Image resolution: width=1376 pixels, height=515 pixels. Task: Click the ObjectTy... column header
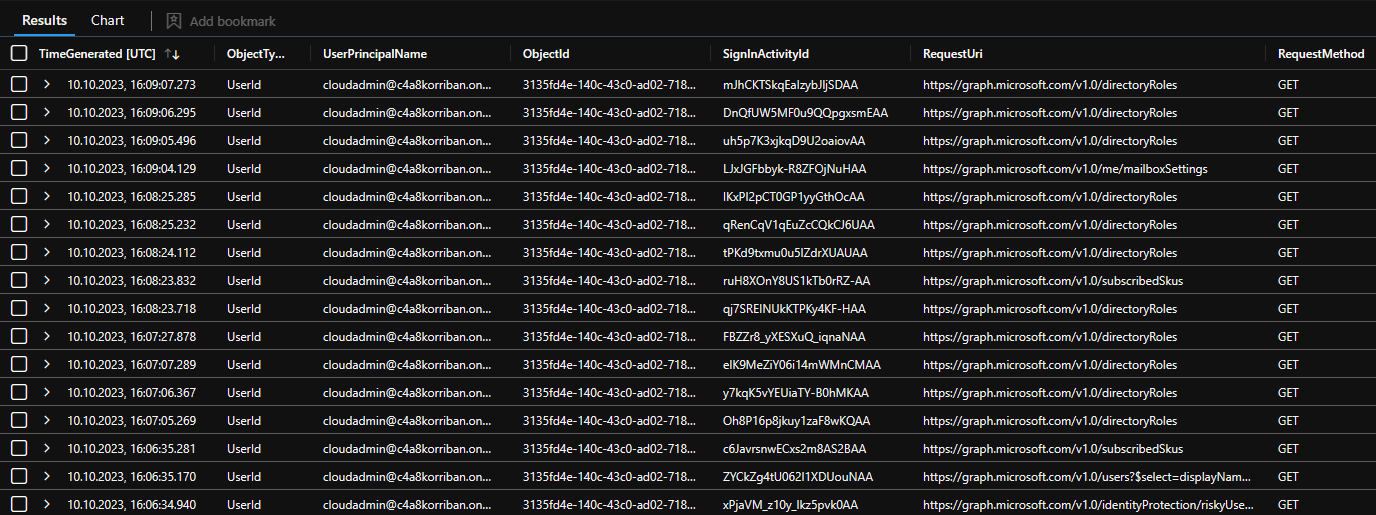[x=255, y=54]
